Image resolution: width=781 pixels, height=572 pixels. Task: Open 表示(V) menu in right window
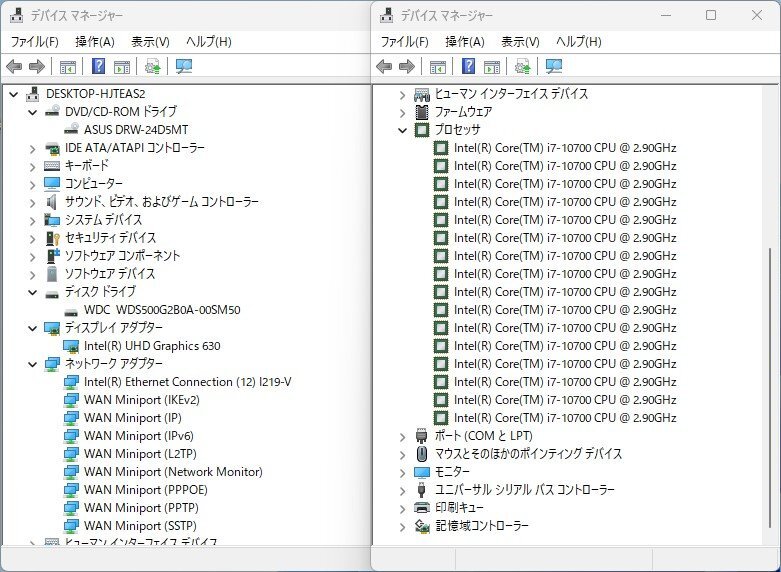[519, 42]
